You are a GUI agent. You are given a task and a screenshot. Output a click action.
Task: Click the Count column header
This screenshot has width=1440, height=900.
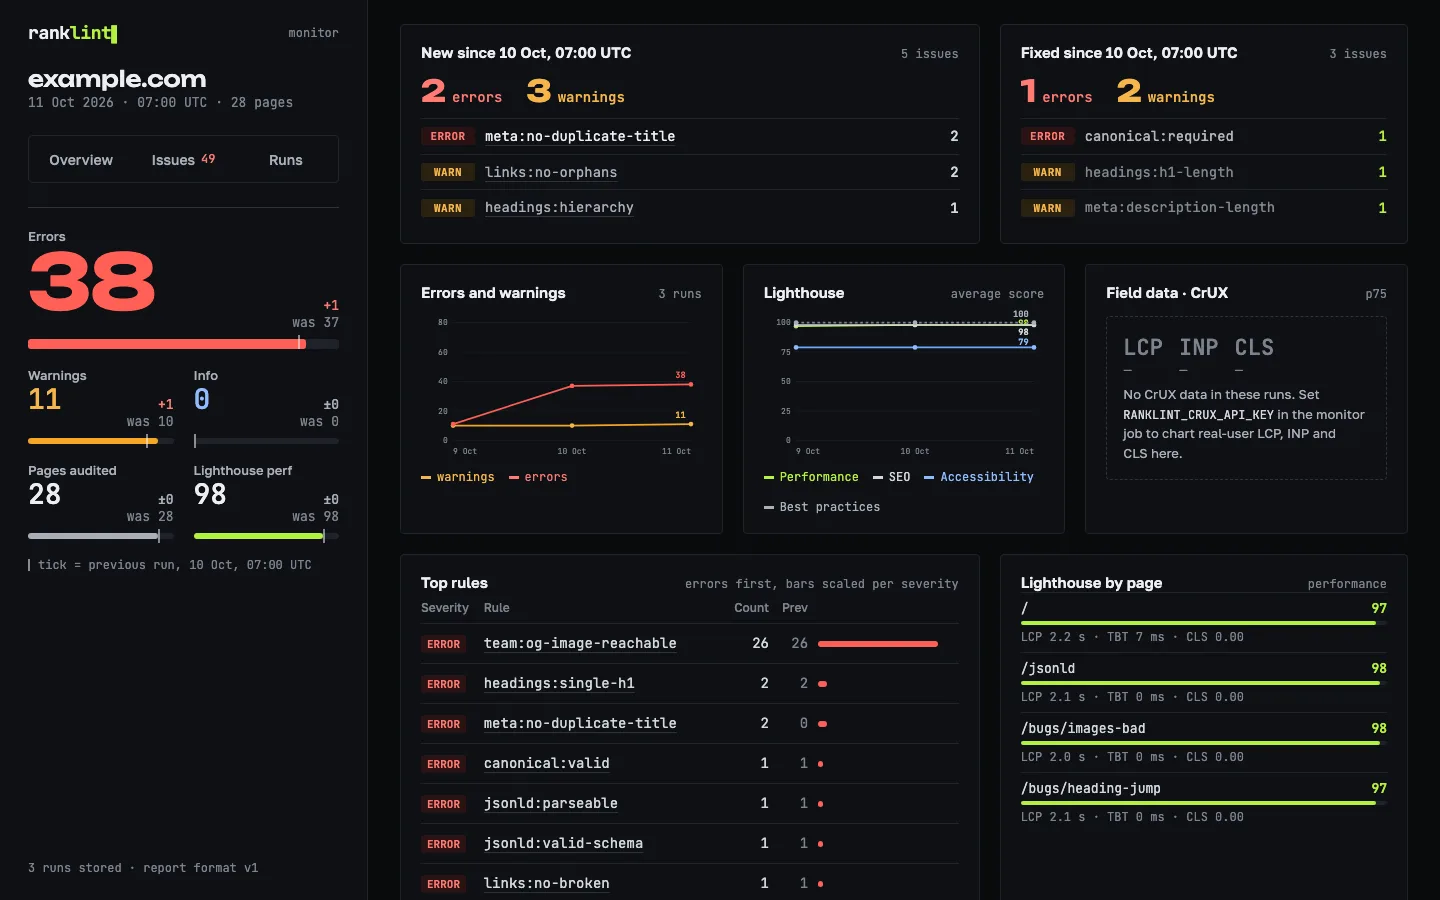pyautogui.click(x=751, y=608)
